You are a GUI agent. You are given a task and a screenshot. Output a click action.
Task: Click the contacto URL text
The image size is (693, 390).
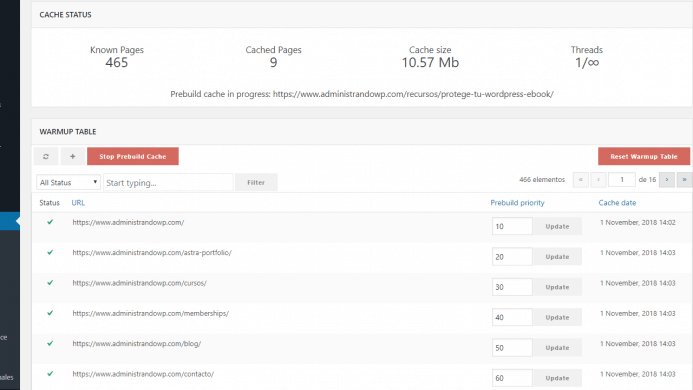(143, 374)
